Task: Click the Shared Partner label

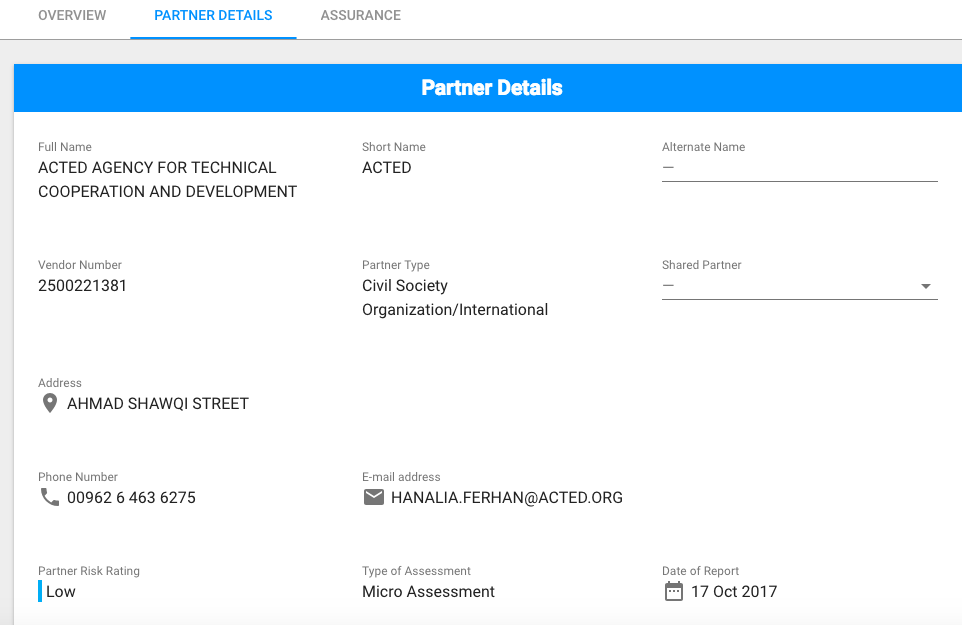Action: (x=701, y=265)
